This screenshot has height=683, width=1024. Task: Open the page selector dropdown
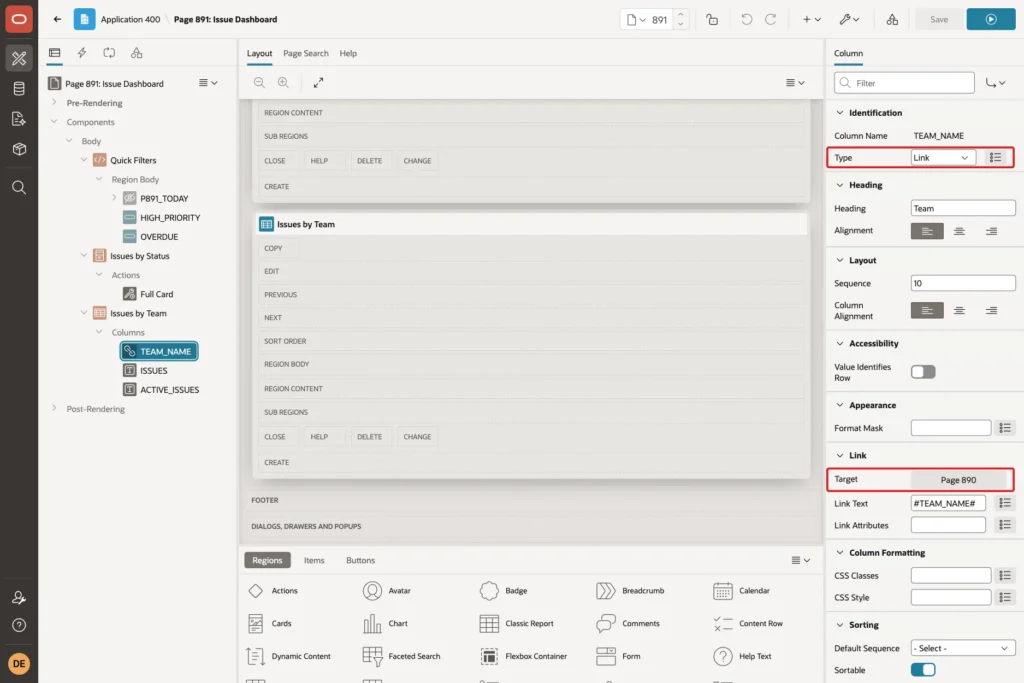tap(636, 20)
